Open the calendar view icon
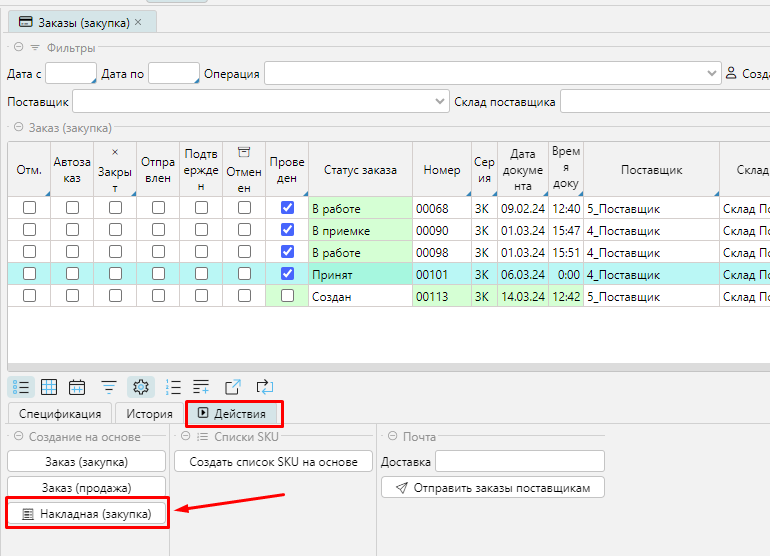 click(x=77, y=387)
